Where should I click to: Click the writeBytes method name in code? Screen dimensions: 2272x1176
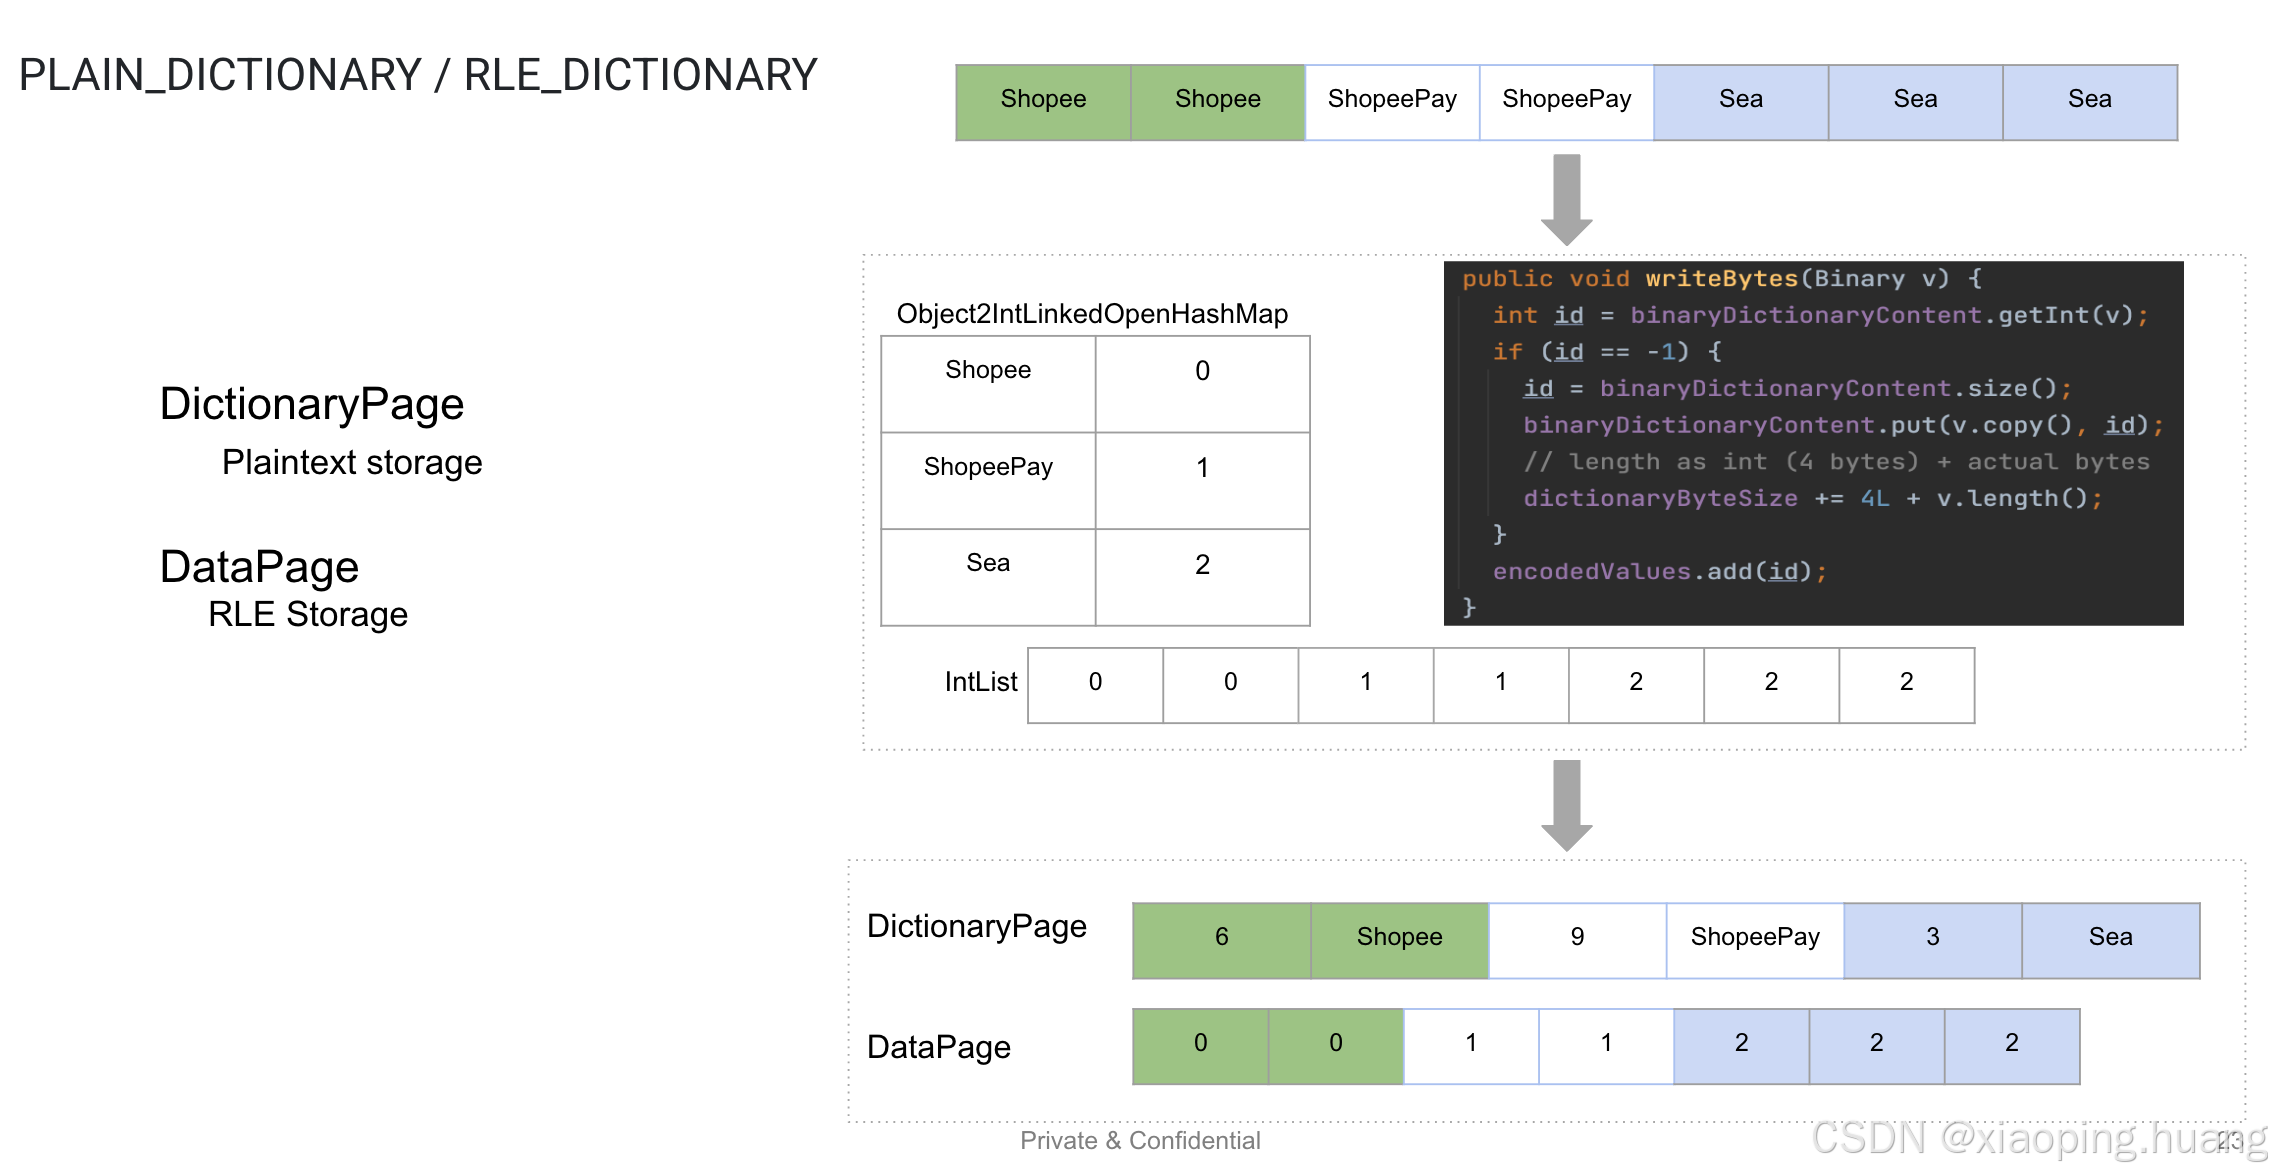[1721, 279]
